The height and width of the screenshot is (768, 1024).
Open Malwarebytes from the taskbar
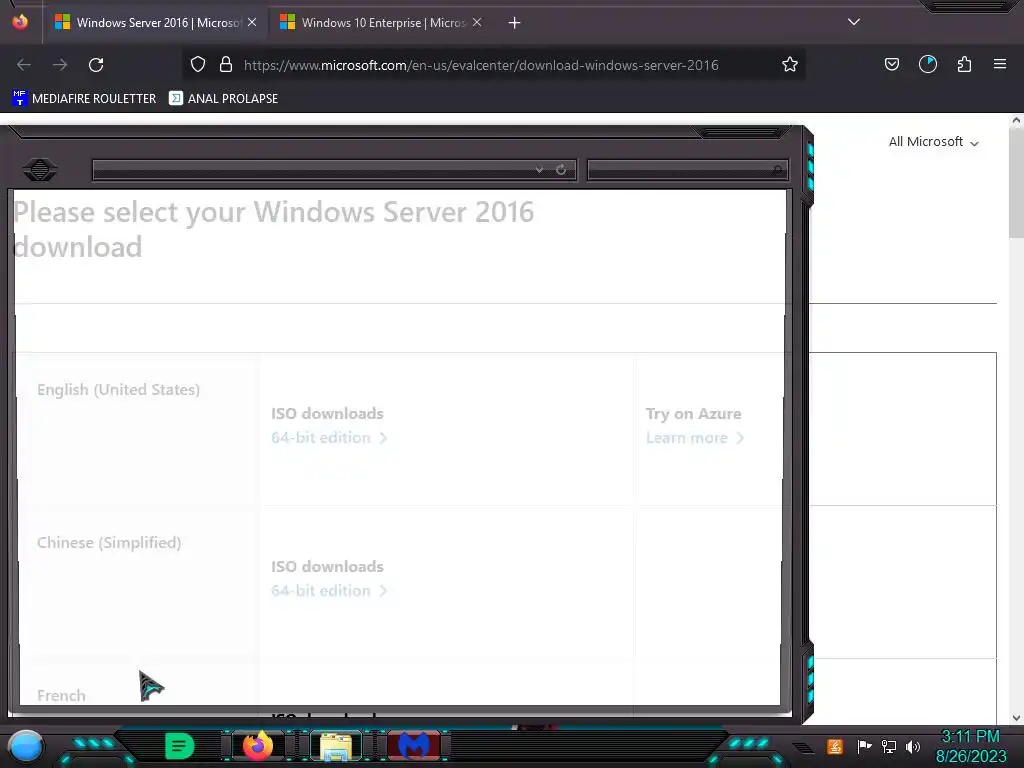(413, 746)
